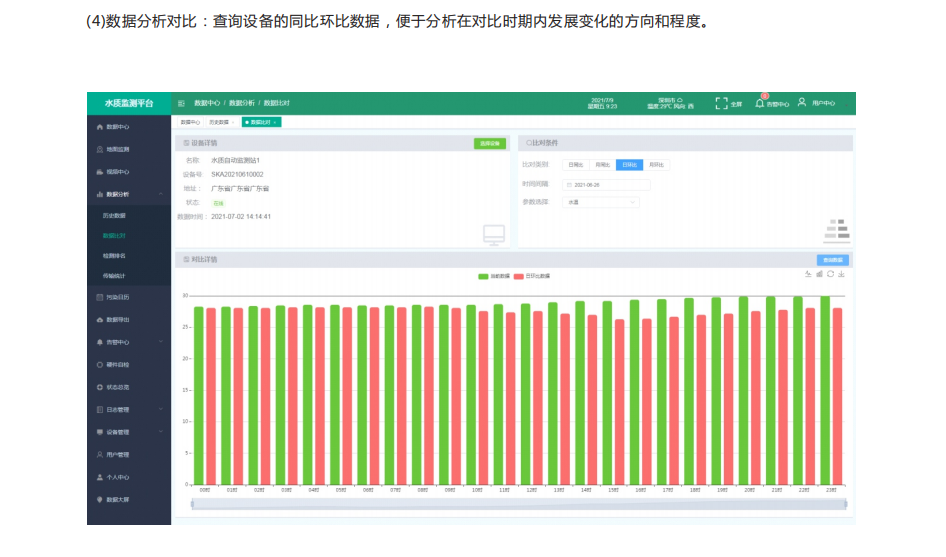The height and width of the screenshot is (557, 946).
Task: Open 检测排名 submenu item
Action: 114,256
